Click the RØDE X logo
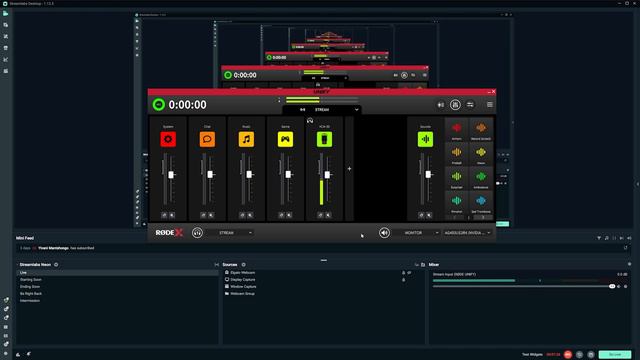 169,233
